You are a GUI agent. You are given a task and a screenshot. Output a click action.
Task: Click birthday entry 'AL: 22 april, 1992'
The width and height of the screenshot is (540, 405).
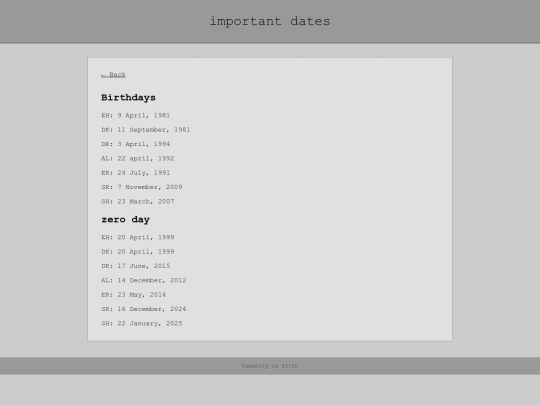tap(138, 158)
